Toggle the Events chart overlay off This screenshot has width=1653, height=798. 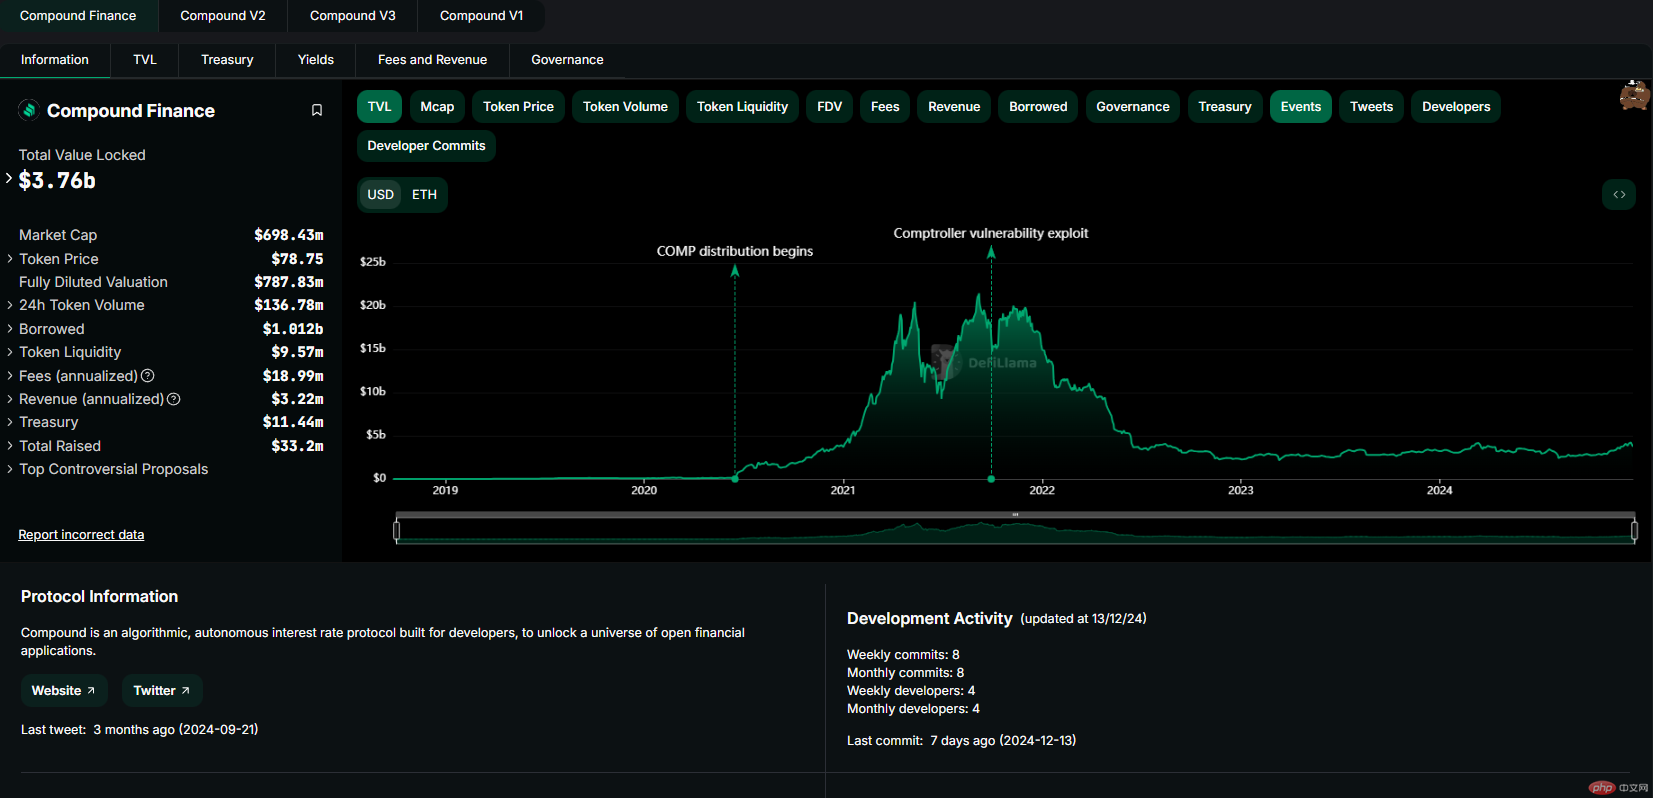coord(1300,107)
